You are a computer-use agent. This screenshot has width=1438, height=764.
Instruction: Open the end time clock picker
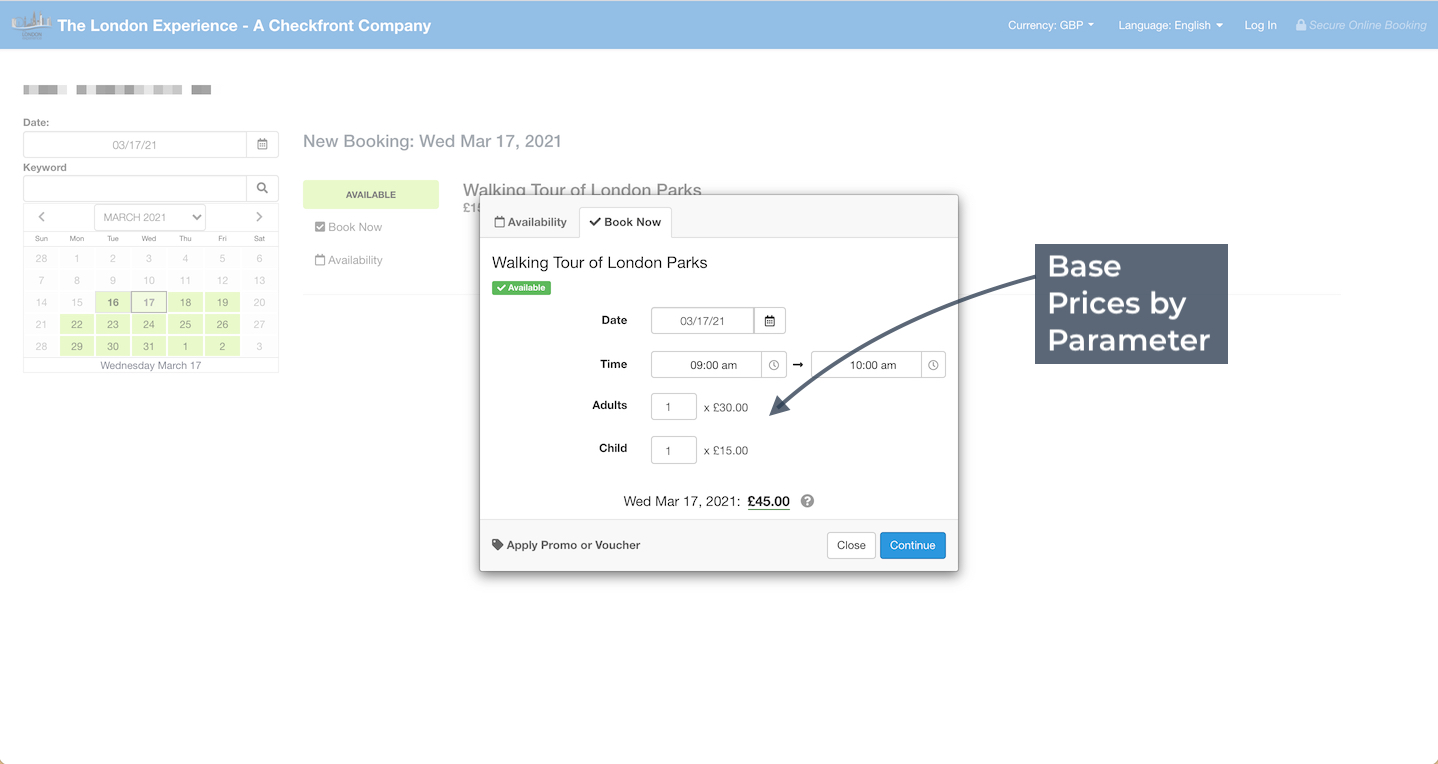[x=933, y=365]
